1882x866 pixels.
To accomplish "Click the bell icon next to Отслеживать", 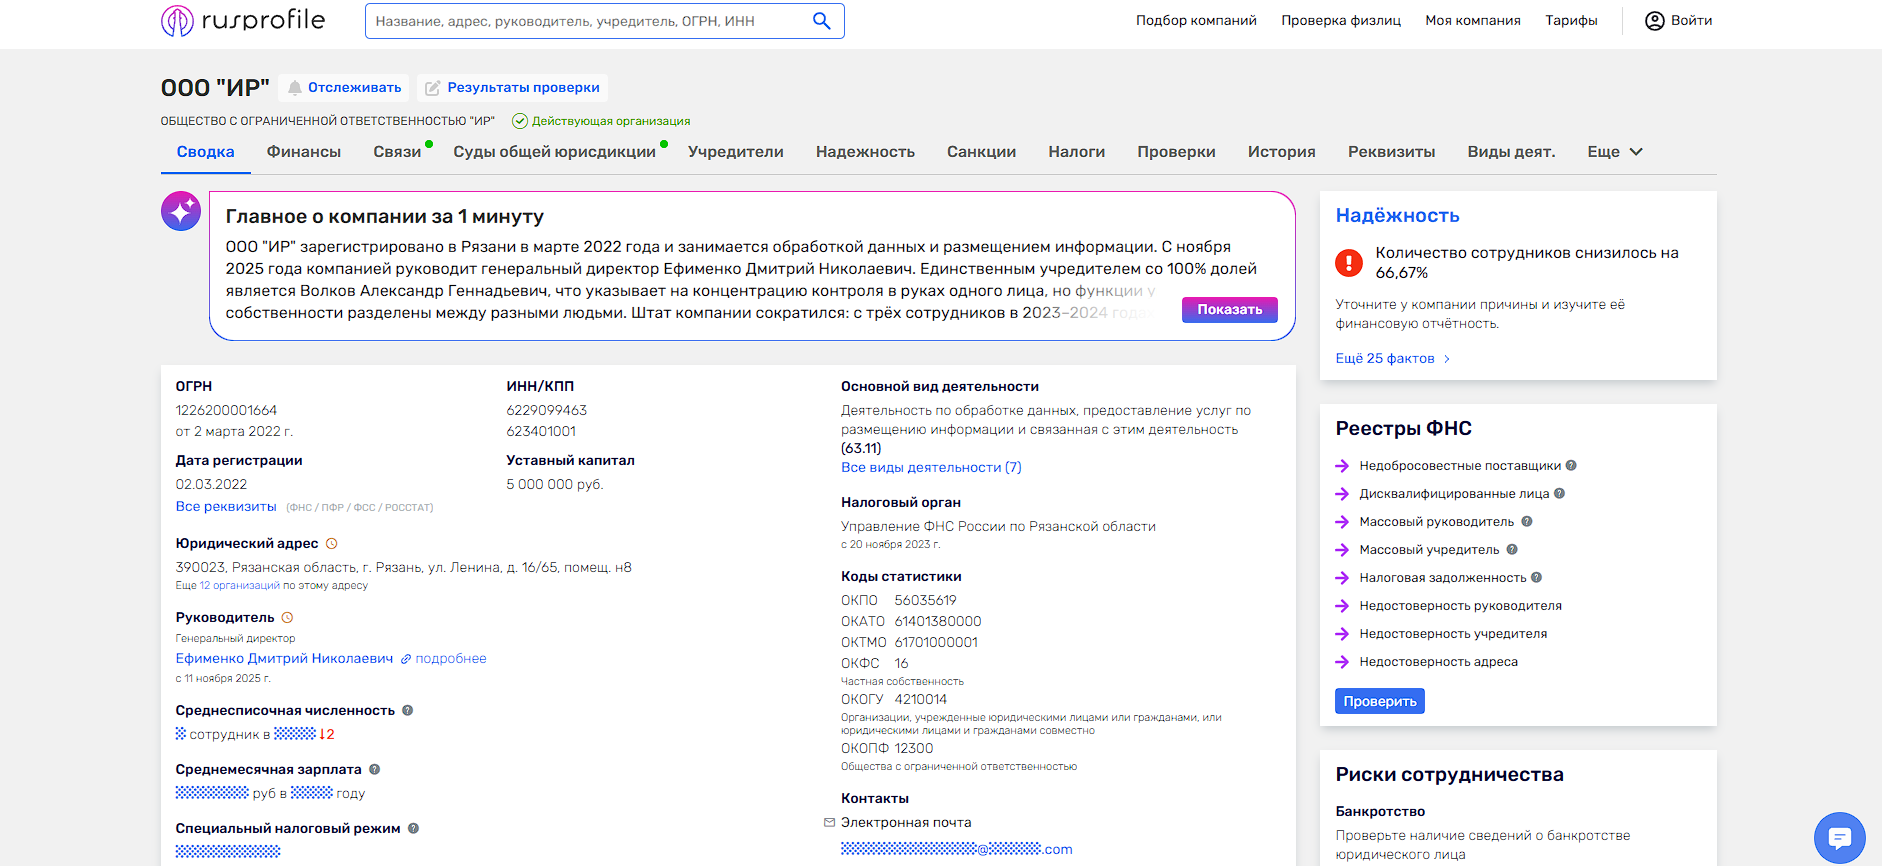I will coord(295,88).
